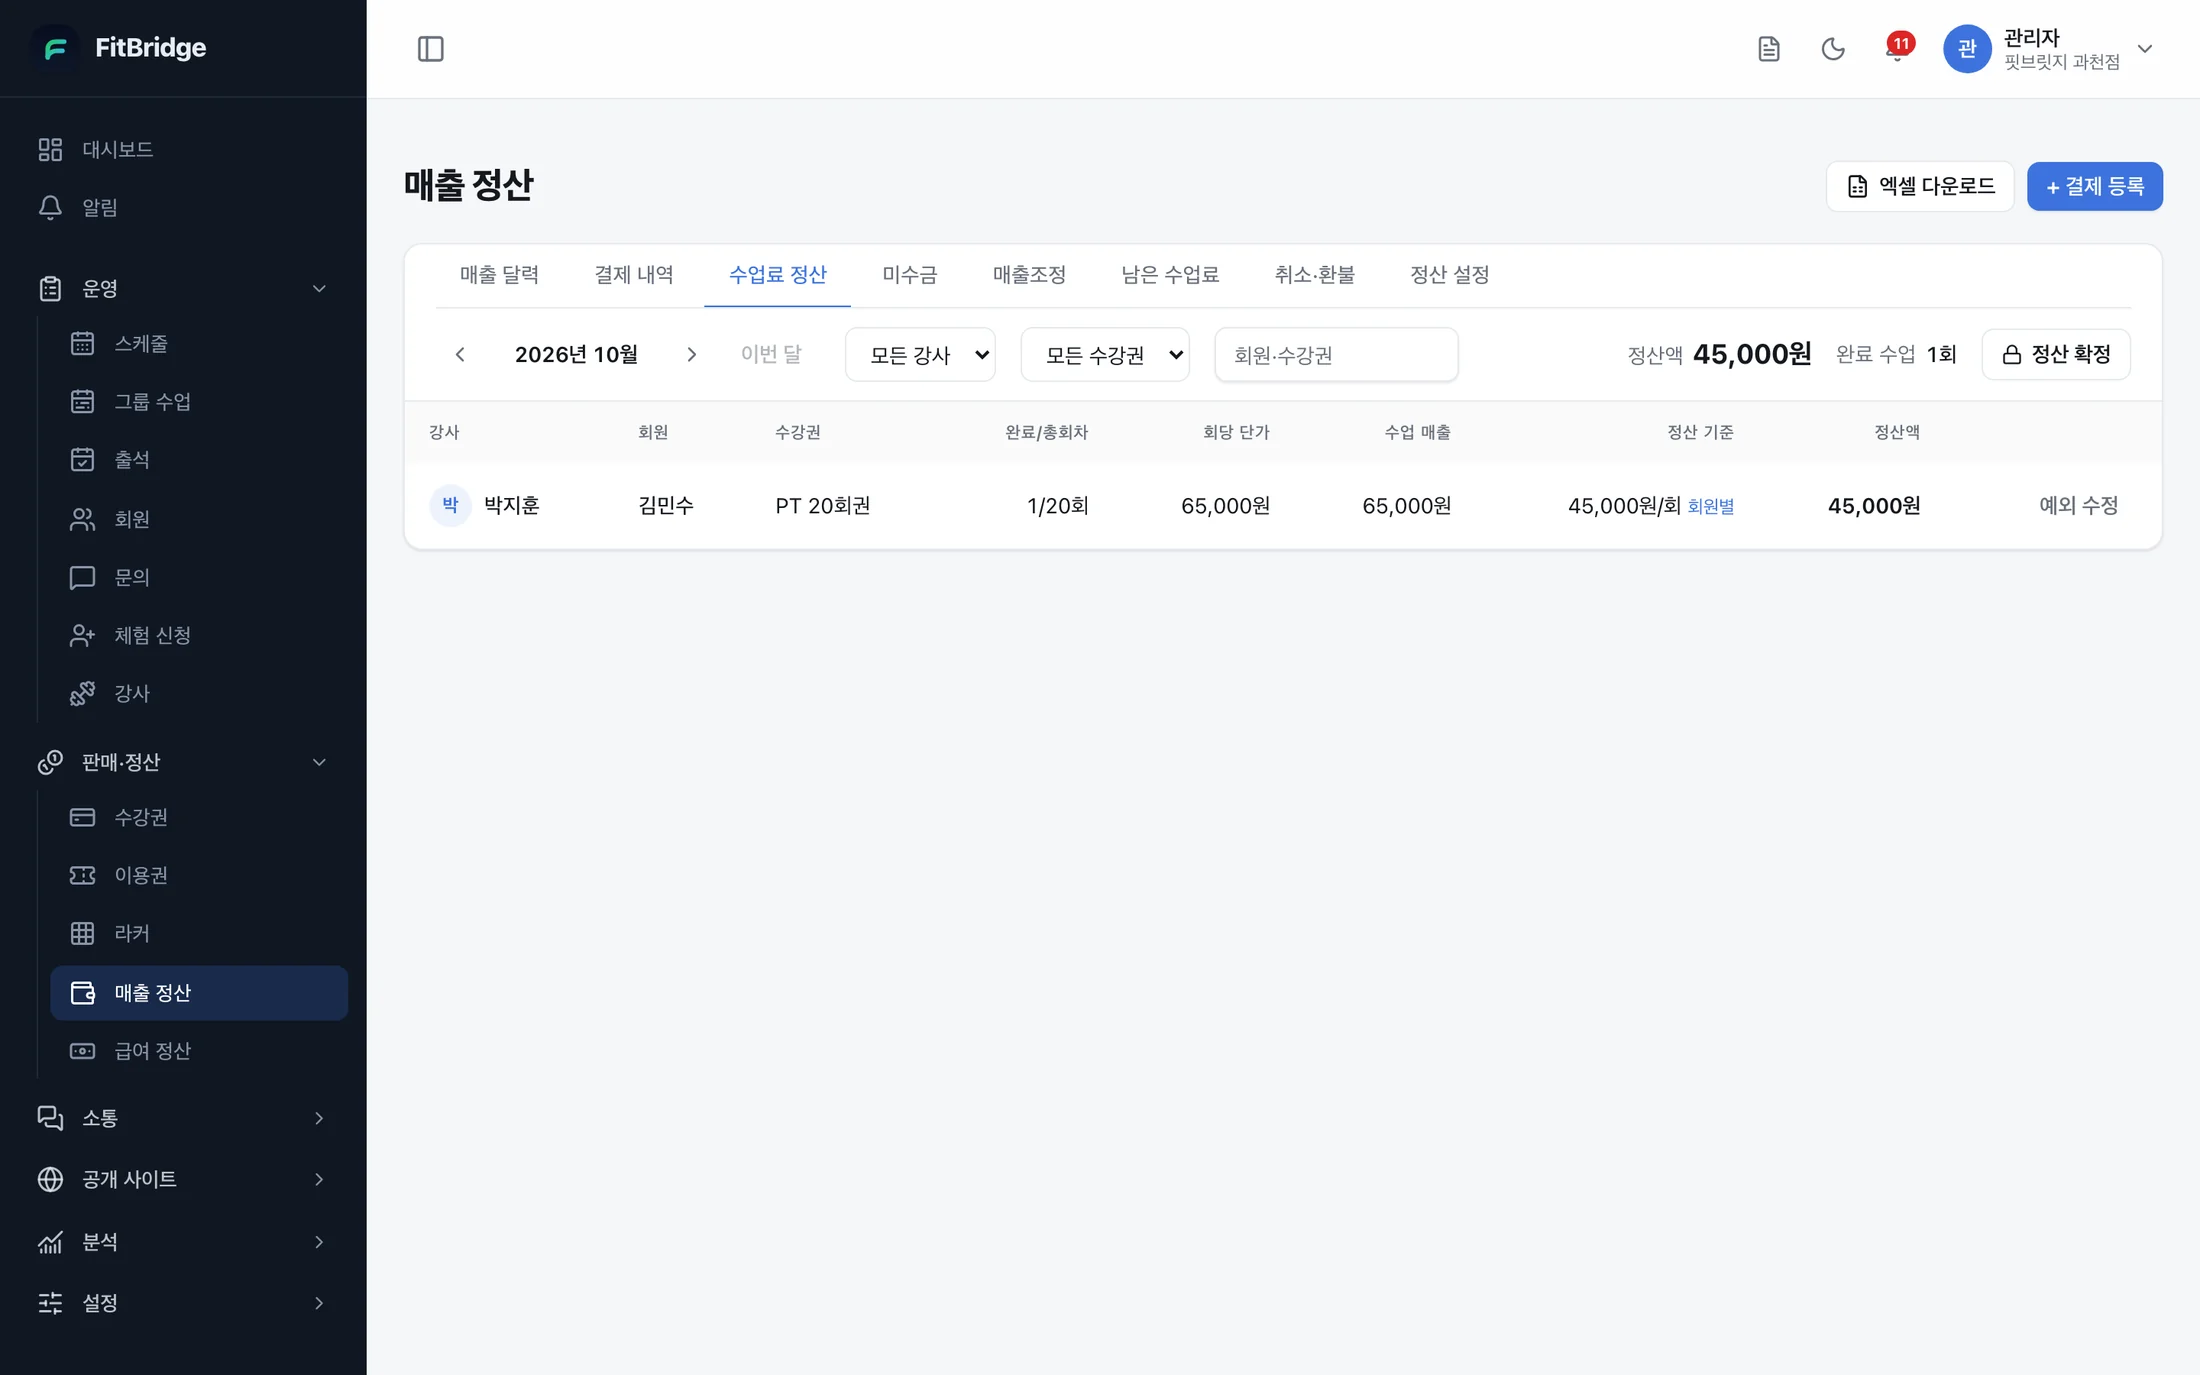The height and width of the screenshot is (1375, 2200).
Task: Open 급여 정산 sidebar item
Action: coord(199,1051)
